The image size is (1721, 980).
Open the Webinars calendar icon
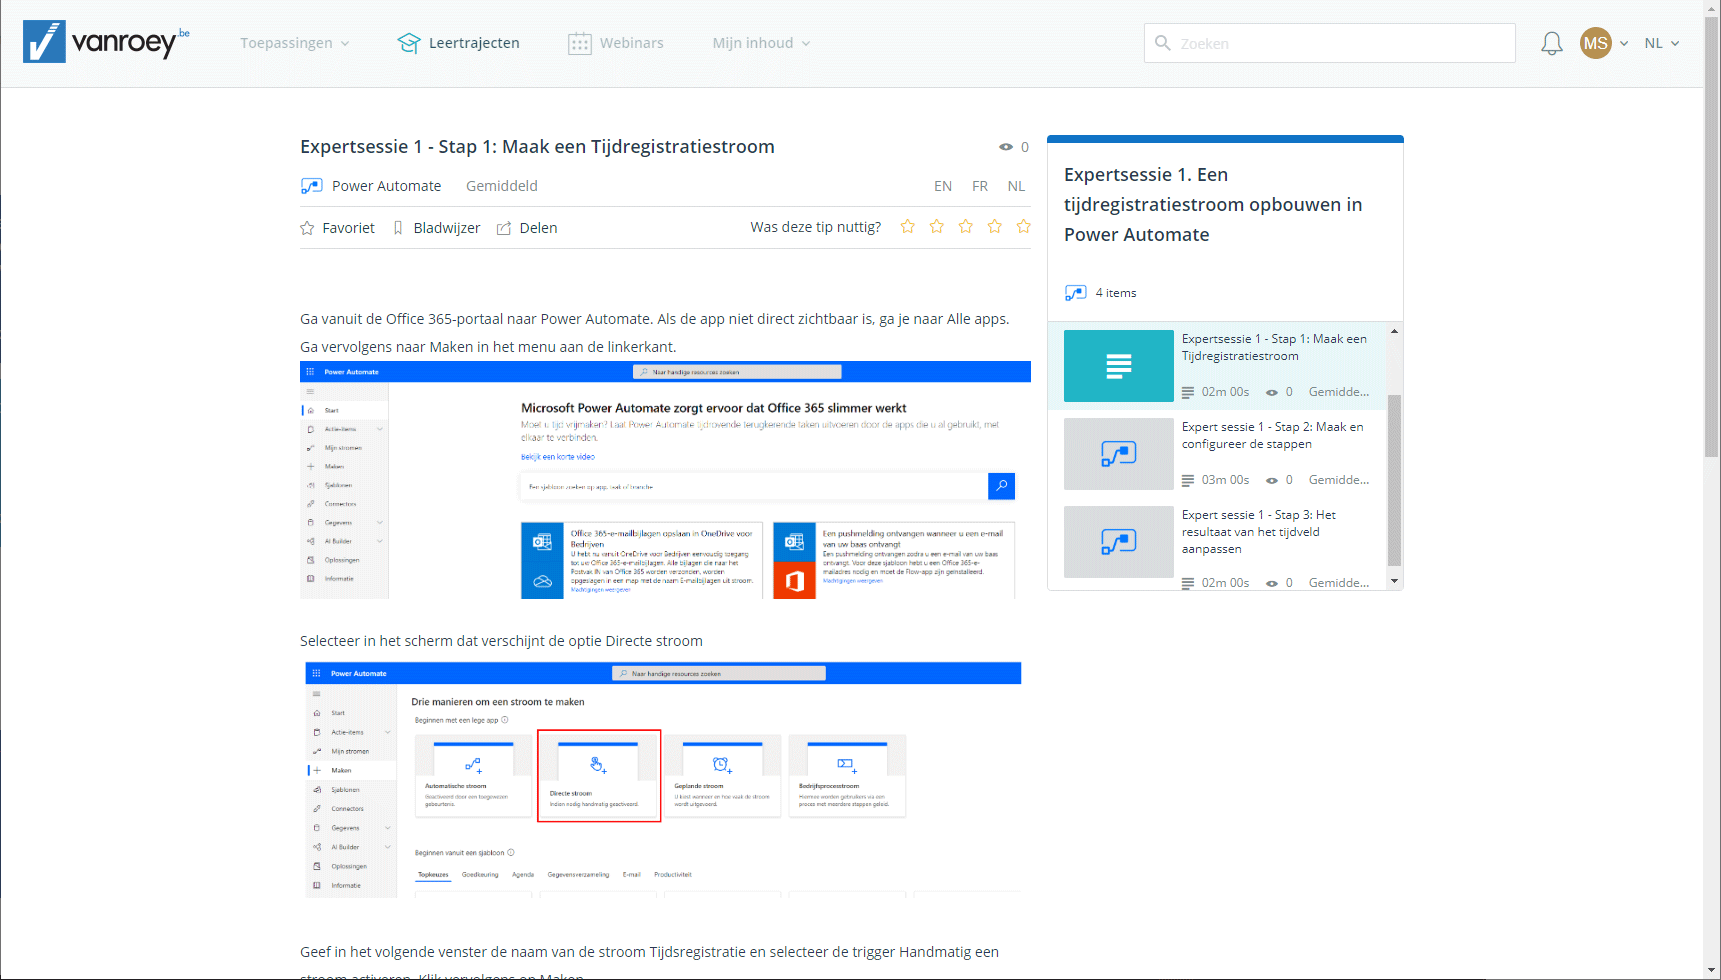pyautogui.click(x=580, y=43)
